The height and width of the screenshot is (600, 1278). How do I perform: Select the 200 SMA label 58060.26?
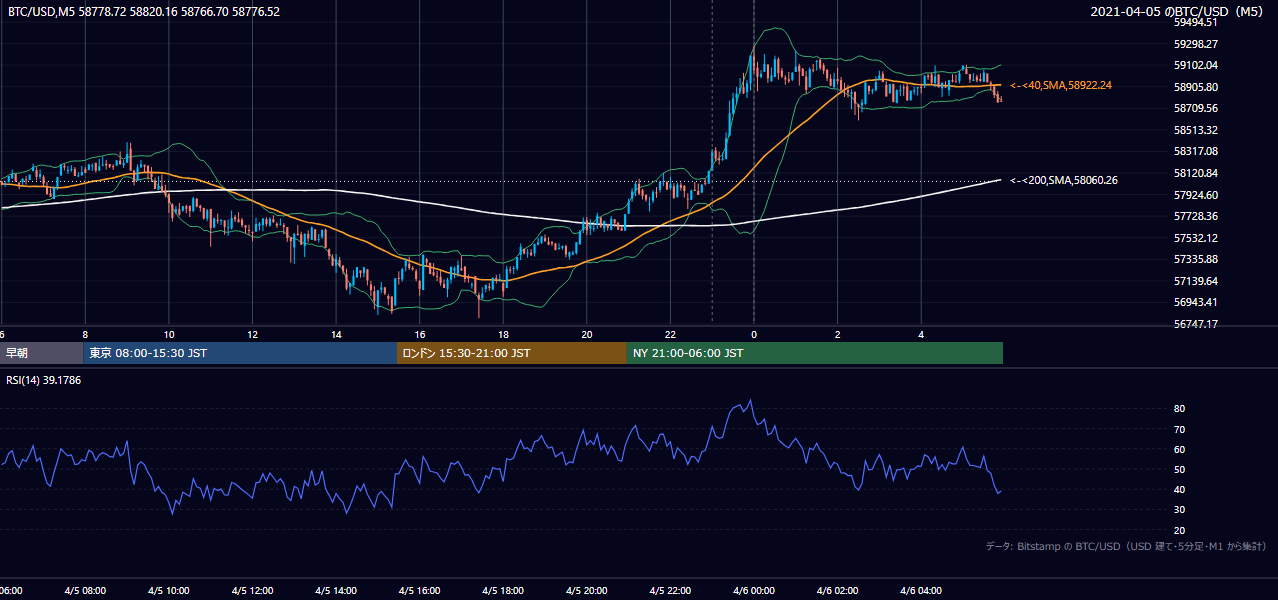pyautogui.click(x=1064, y=180)
